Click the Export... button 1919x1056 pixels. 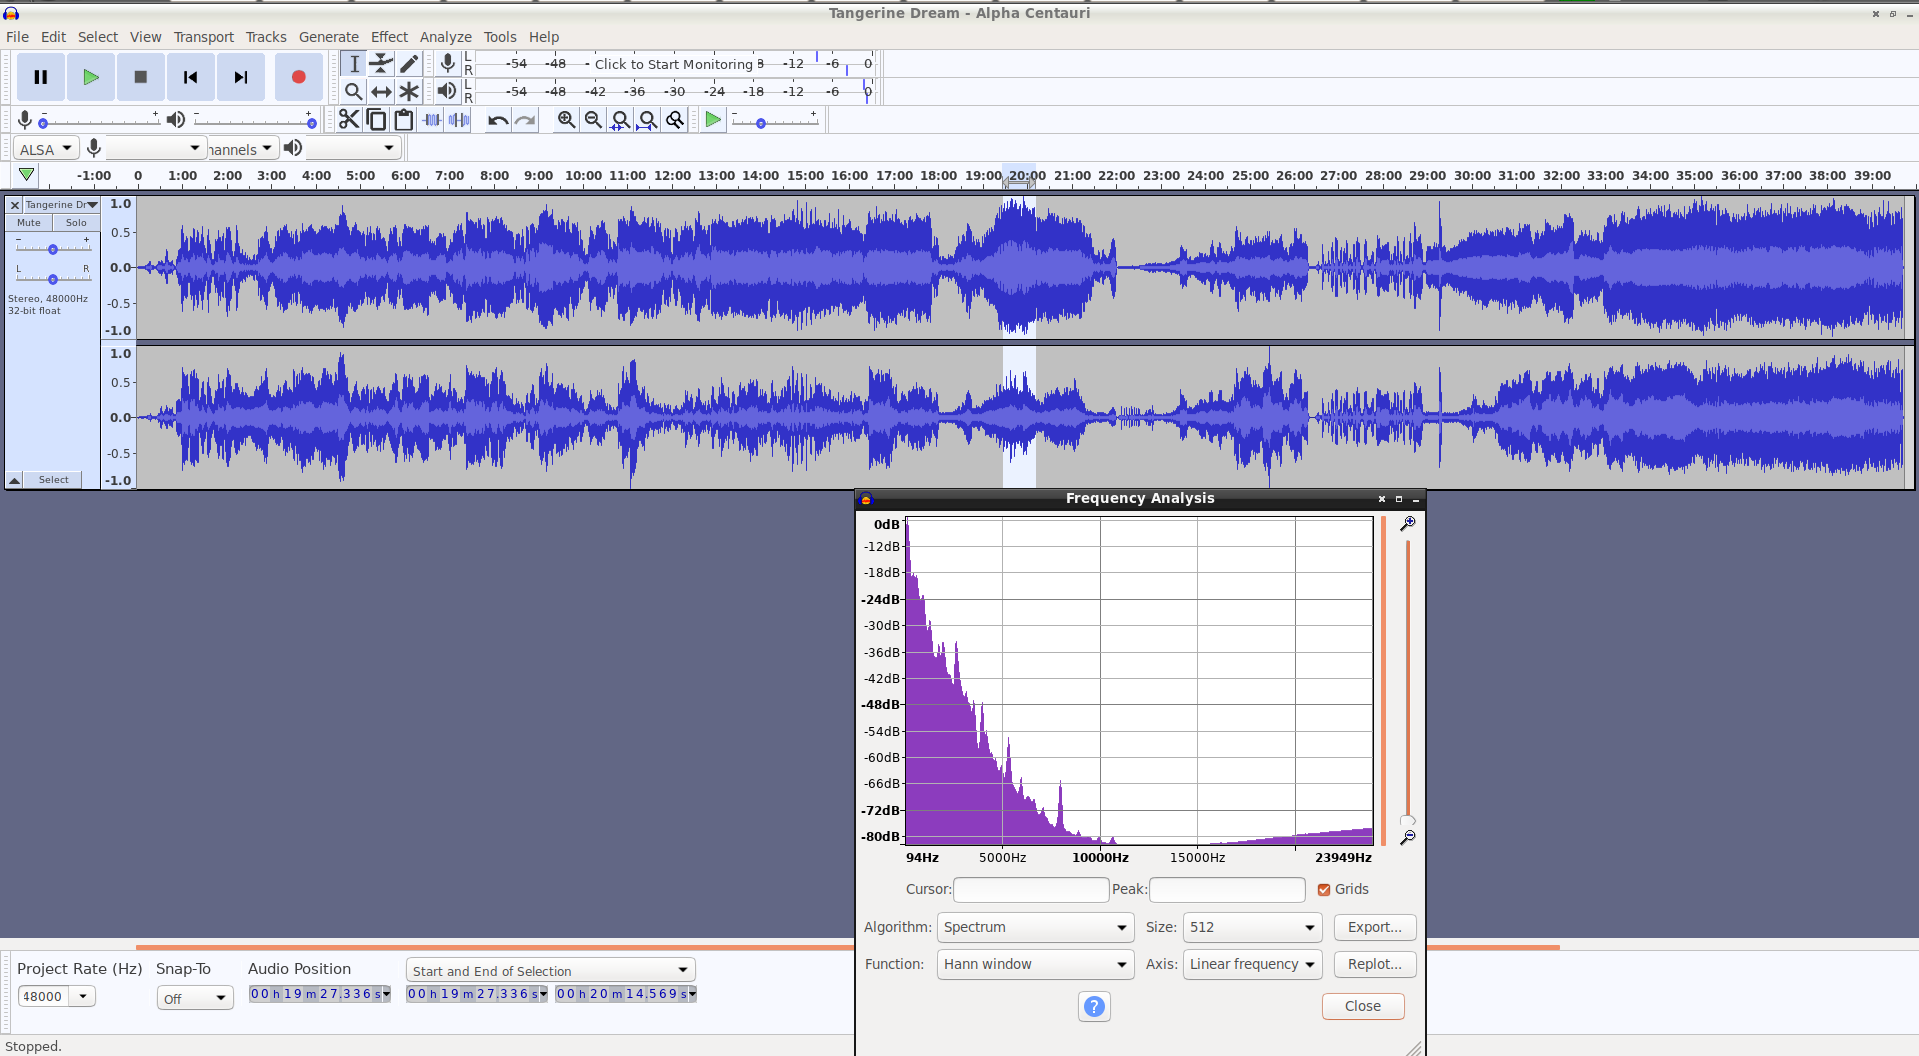(1375, 927)
